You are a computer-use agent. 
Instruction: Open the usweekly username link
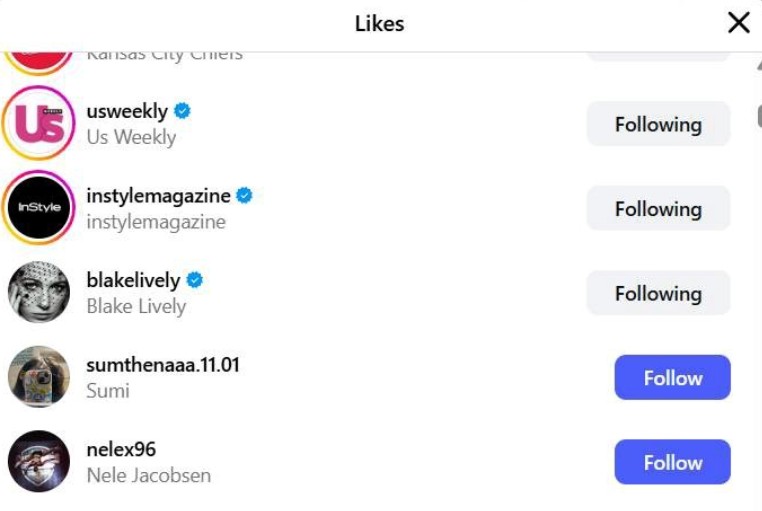click(x=127, y=111)
